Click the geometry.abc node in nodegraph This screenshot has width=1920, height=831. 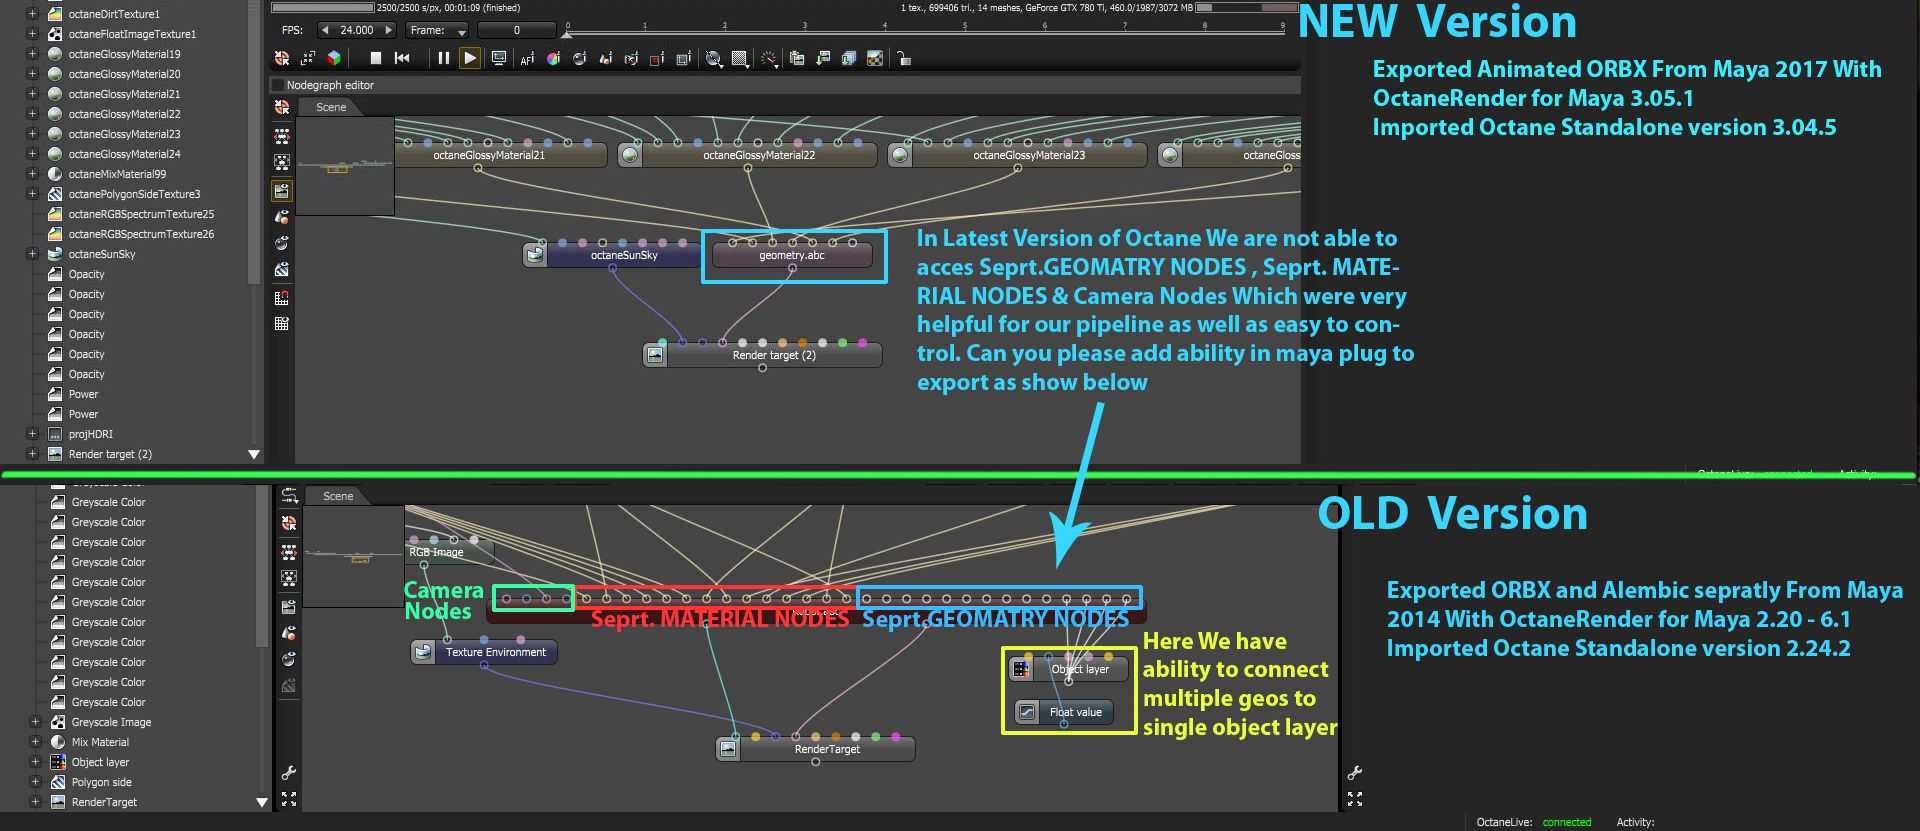(x=792, y=255)
